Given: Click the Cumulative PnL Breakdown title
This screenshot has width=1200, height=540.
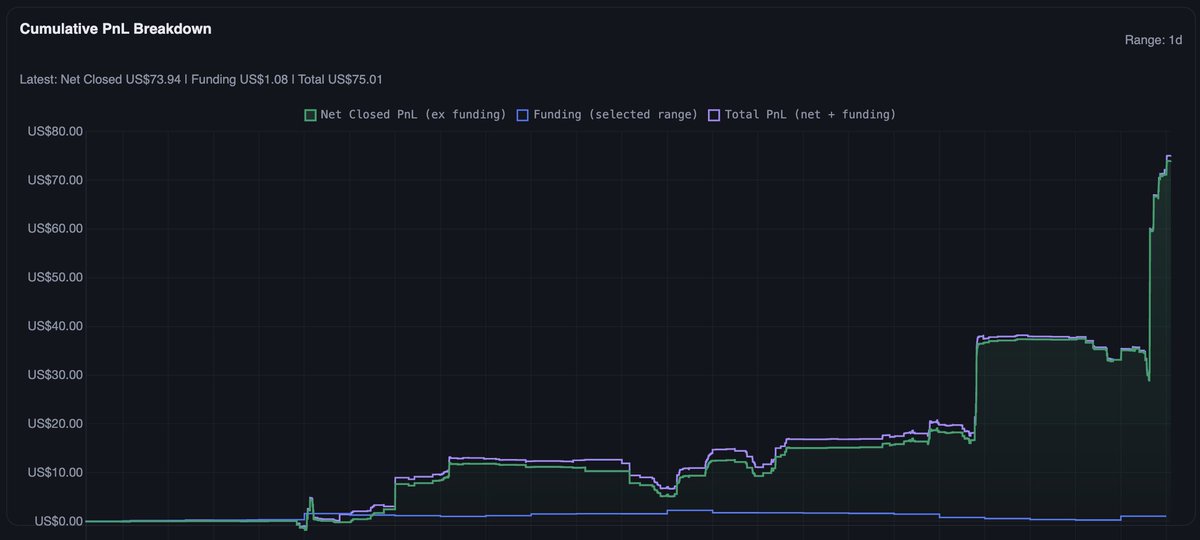Looking at the screenshot, I should click(x=115, y=29).
